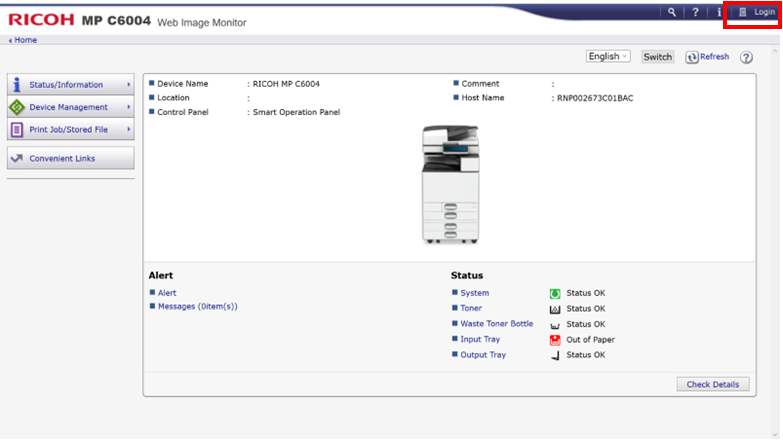Click the Device Management green diamond icon
Viewport: 783px width, 440px height.
tap(17, 107)
